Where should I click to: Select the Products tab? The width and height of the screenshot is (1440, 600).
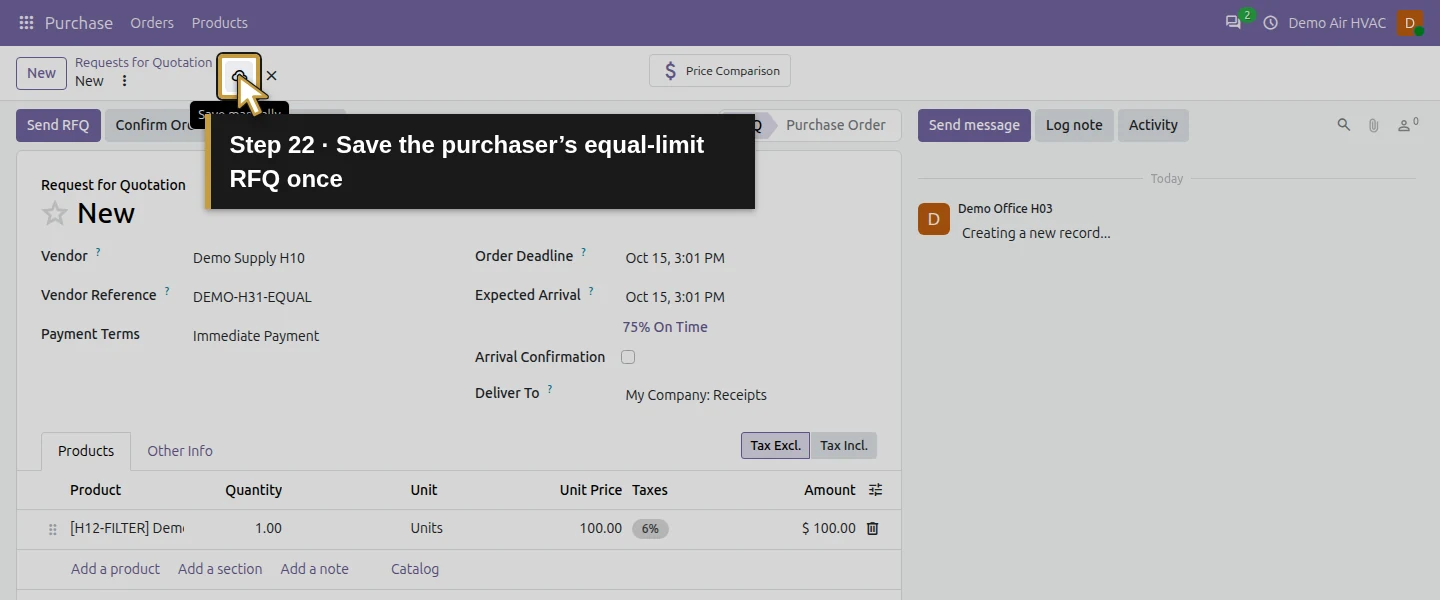point(86,451)
